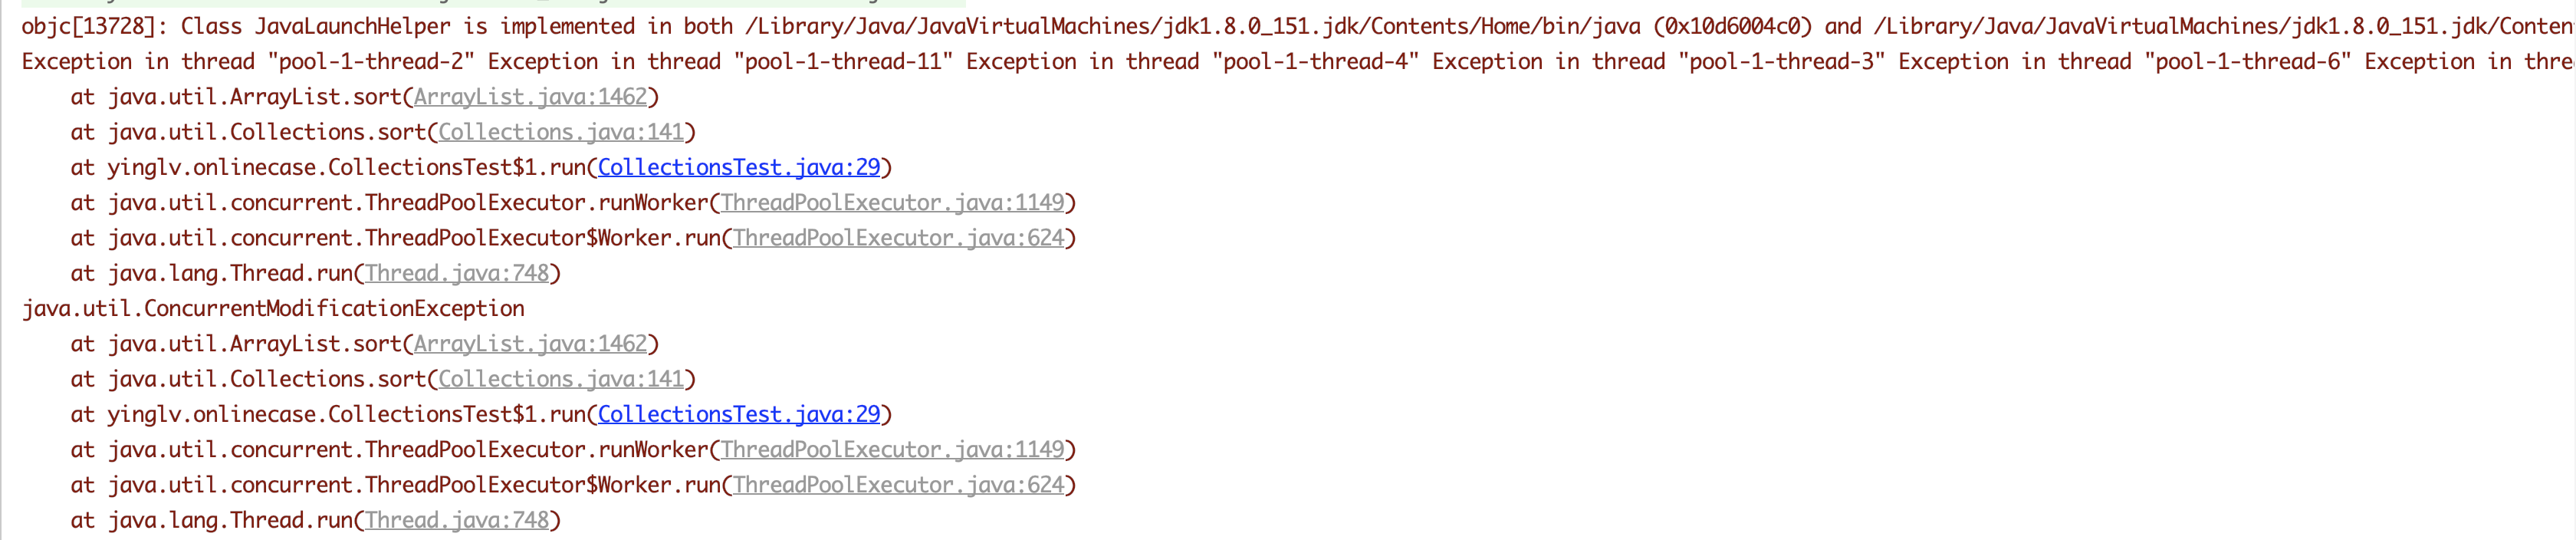Open ThreadPoolExecutor.java:624 link above ConcurrentModificationException line
This screenshot has width=2576, height=540.
(898, 238)
